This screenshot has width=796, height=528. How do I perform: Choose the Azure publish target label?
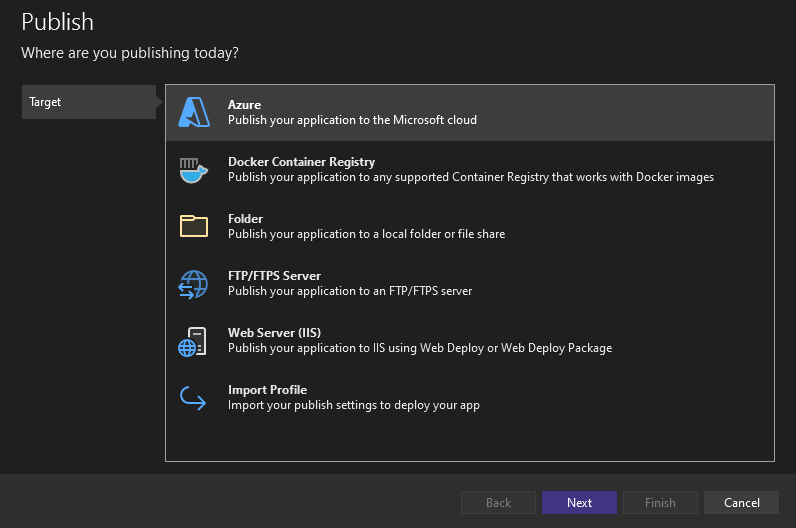[x=244, y=105]
